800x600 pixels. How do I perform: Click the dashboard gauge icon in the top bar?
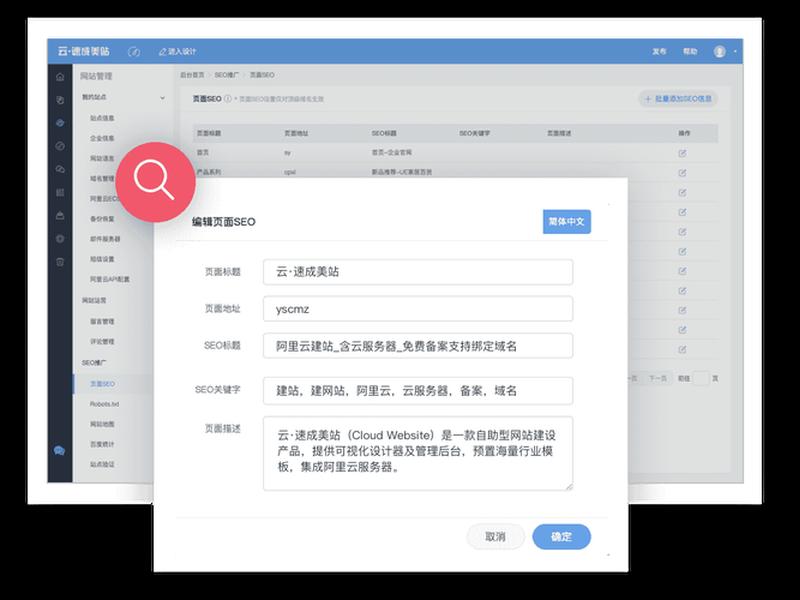click(134, 52)
